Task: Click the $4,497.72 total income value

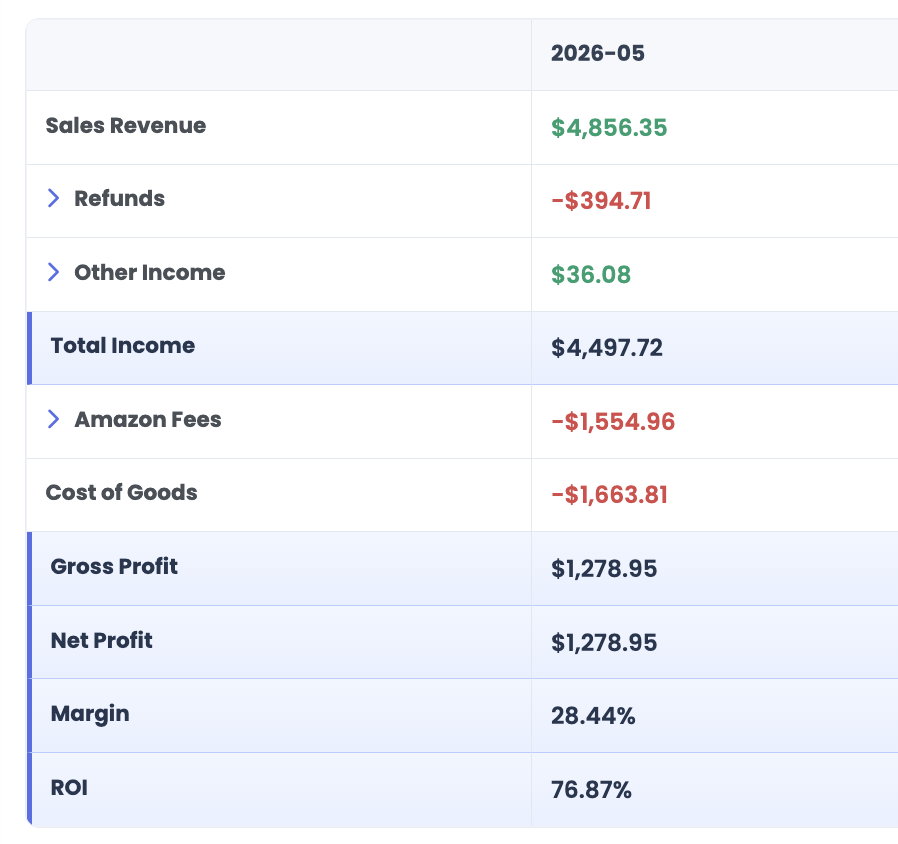Action: point(606,348)
